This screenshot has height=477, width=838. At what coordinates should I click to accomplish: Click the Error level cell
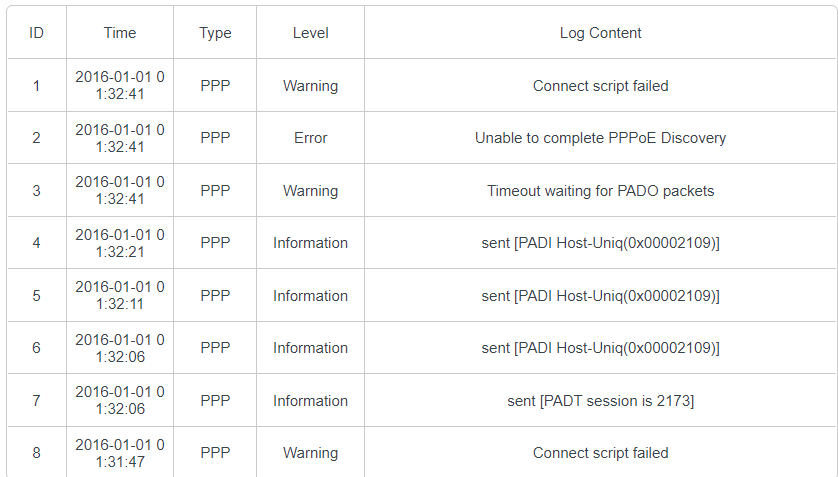tap(311, 138)
